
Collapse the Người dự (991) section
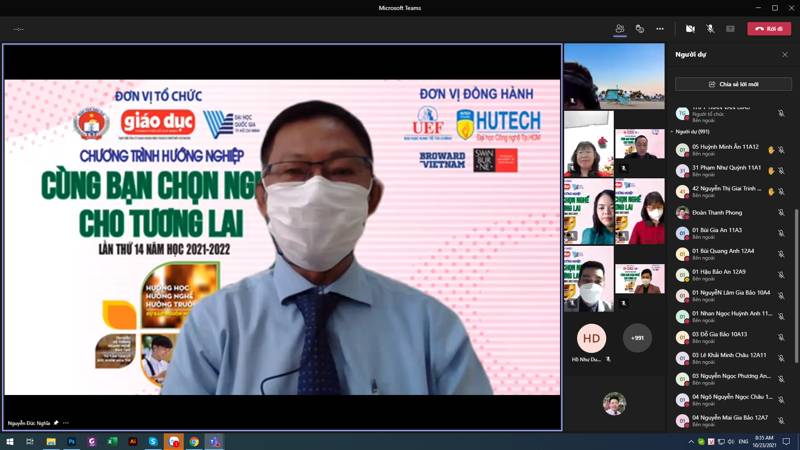coord(673,131)
